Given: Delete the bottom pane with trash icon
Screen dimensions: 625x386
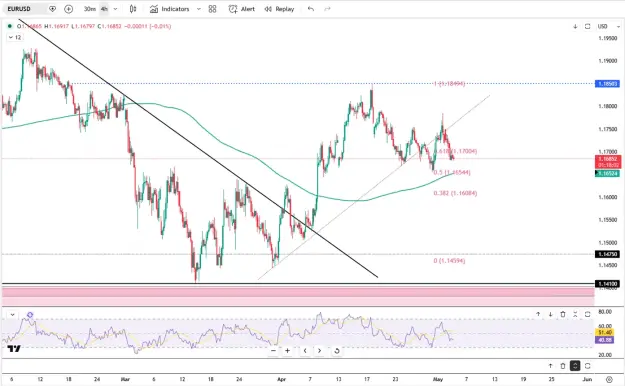Looking at the screenshot, I should click(x=563, y=366).
